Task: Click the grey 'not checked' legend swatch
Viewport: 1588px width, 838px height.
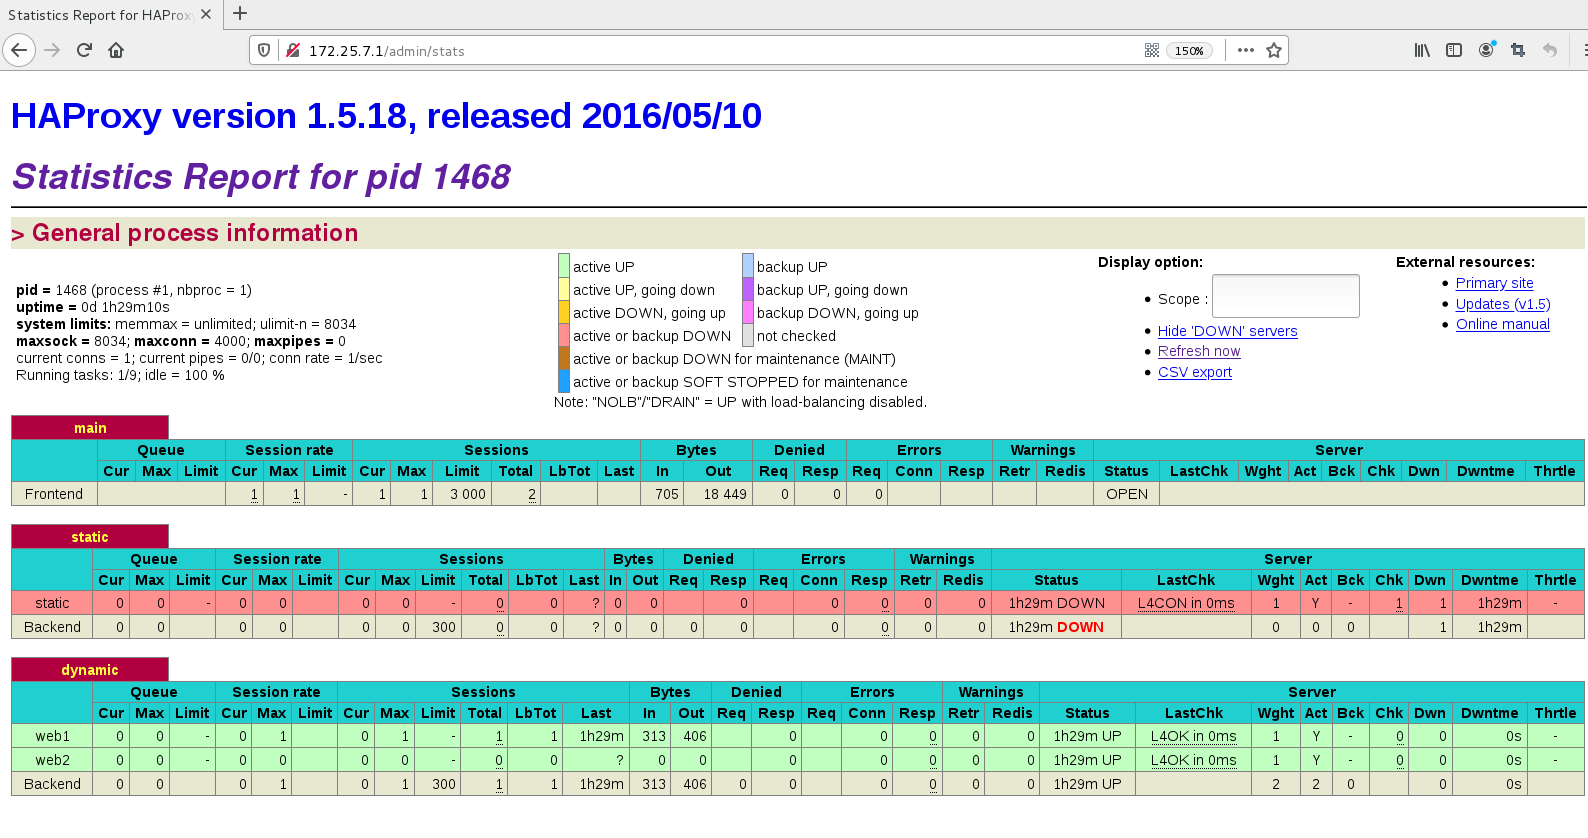Action: pos(748,335)
